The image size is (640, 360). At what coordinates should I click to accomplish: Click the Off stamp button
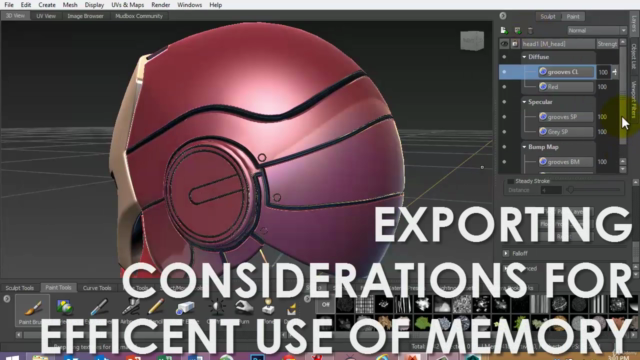point(325,304)
